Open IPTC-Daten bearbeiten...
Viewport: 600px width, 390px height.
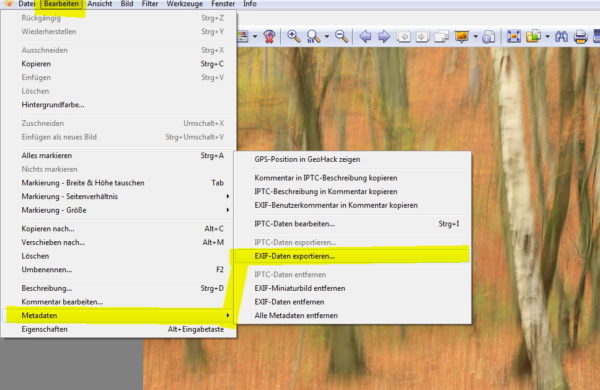coord(352,224)
